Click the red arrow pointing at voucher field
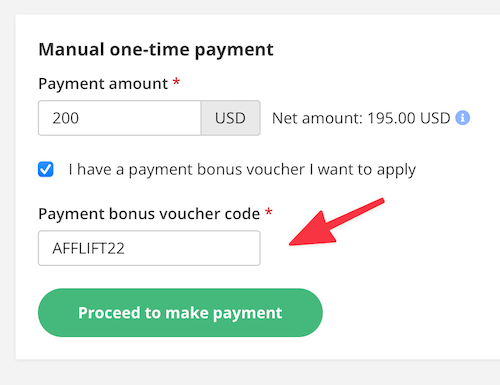The height and width of the screenshot is (385, 500). [337, 222]
